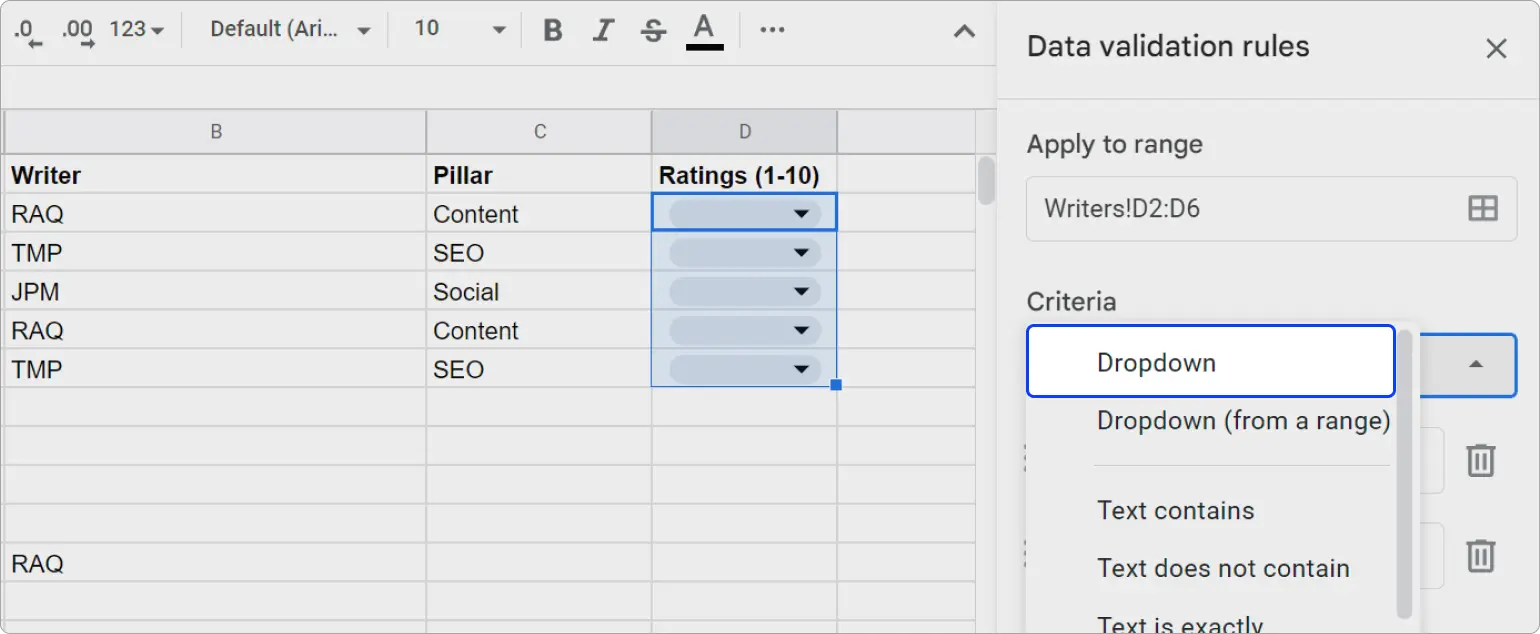Viewport: 1540px width, 634px height.
Task: Open more toolbar options with the three dots
Action: coord(772,30)
